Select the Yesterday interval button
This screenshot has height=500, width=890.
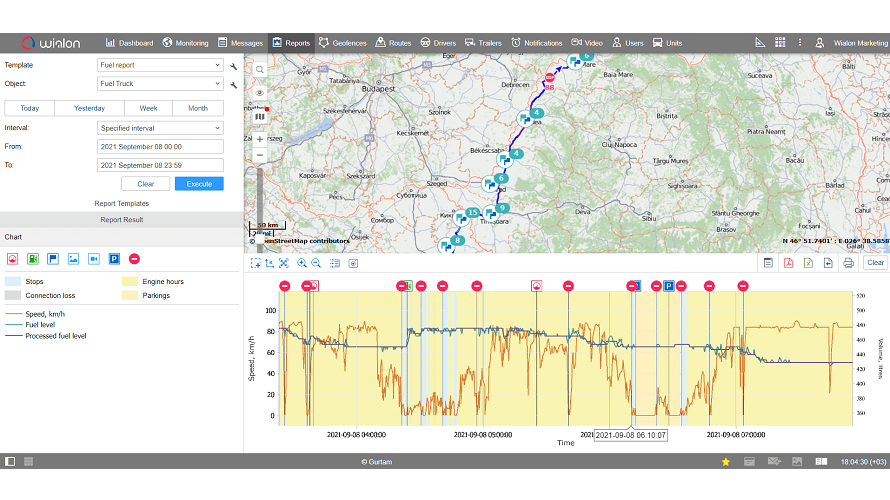click(x=89, y=108)
